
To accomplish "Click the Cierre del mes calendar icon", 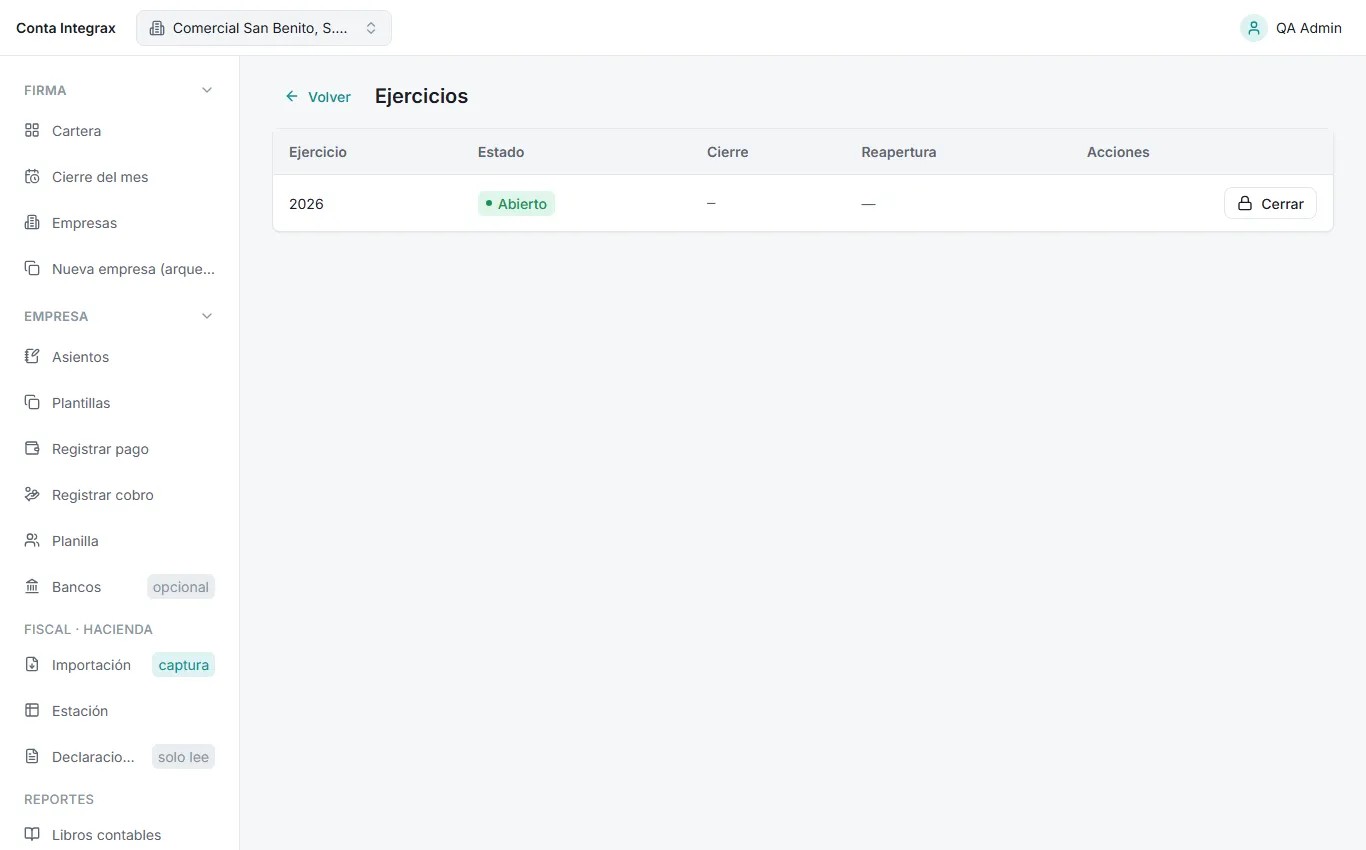I will [x=32, y=177].
